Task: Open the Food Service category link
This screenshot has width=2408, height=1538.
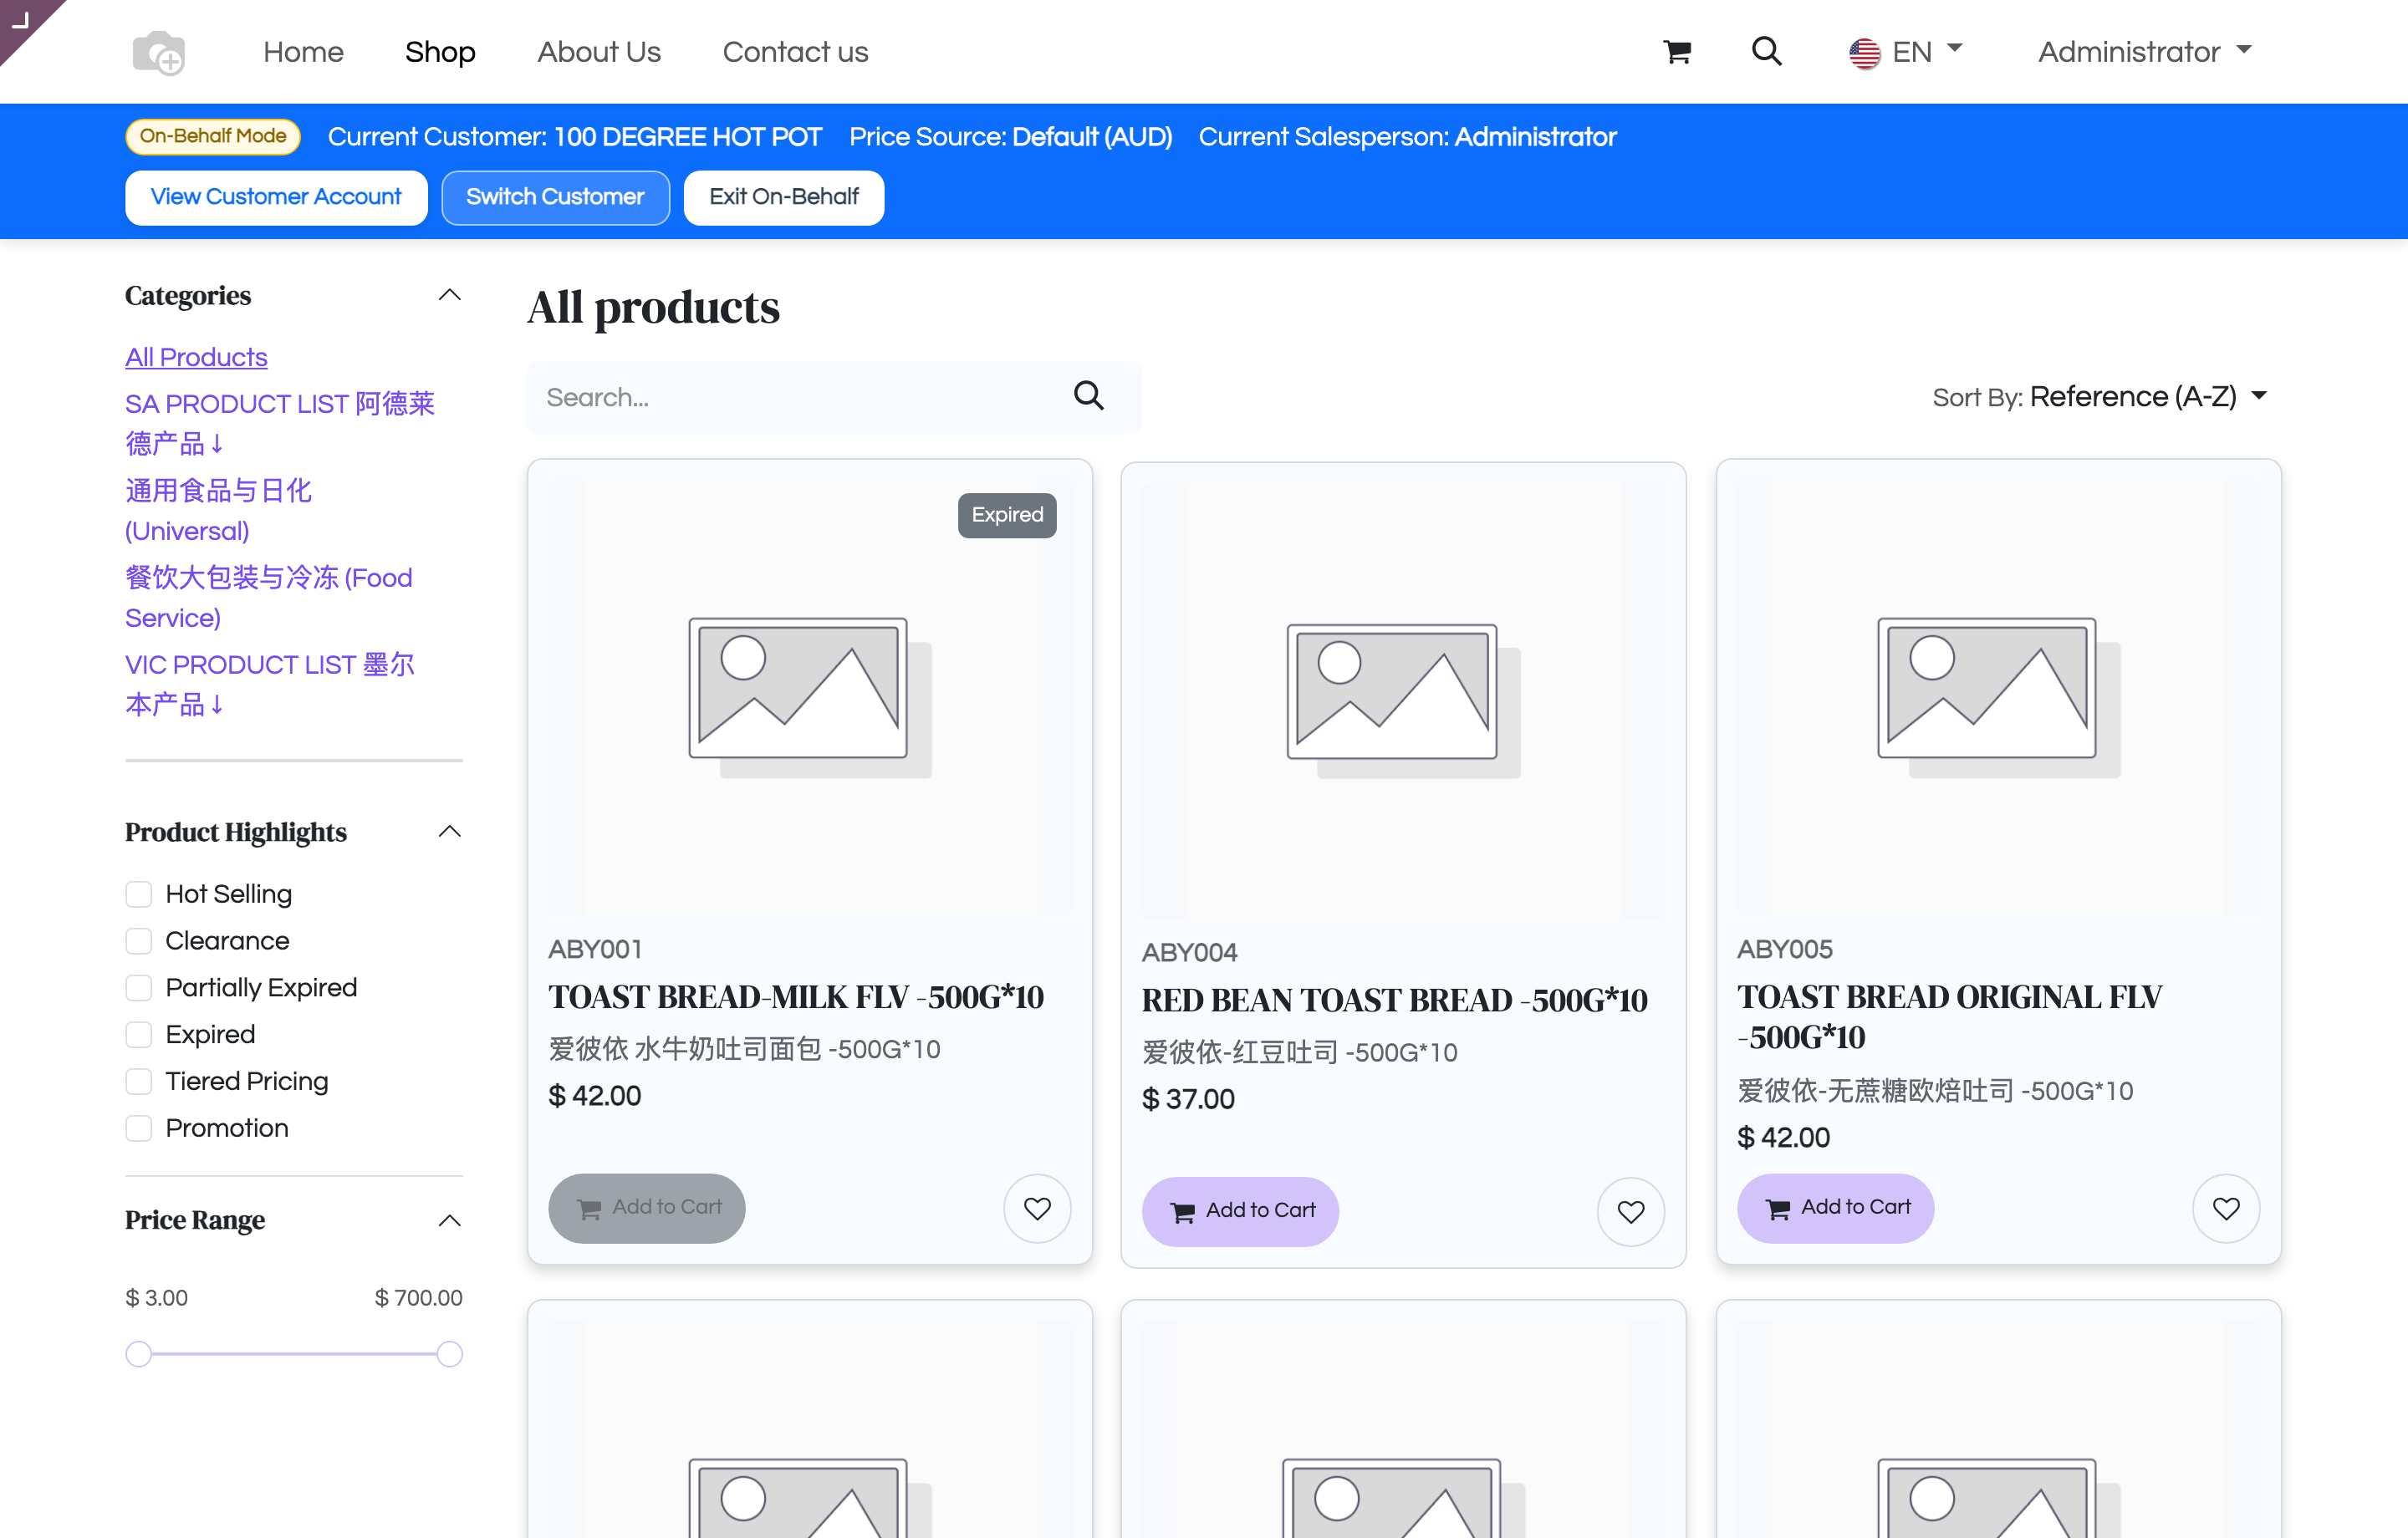Action: click(x=268, y=597)
